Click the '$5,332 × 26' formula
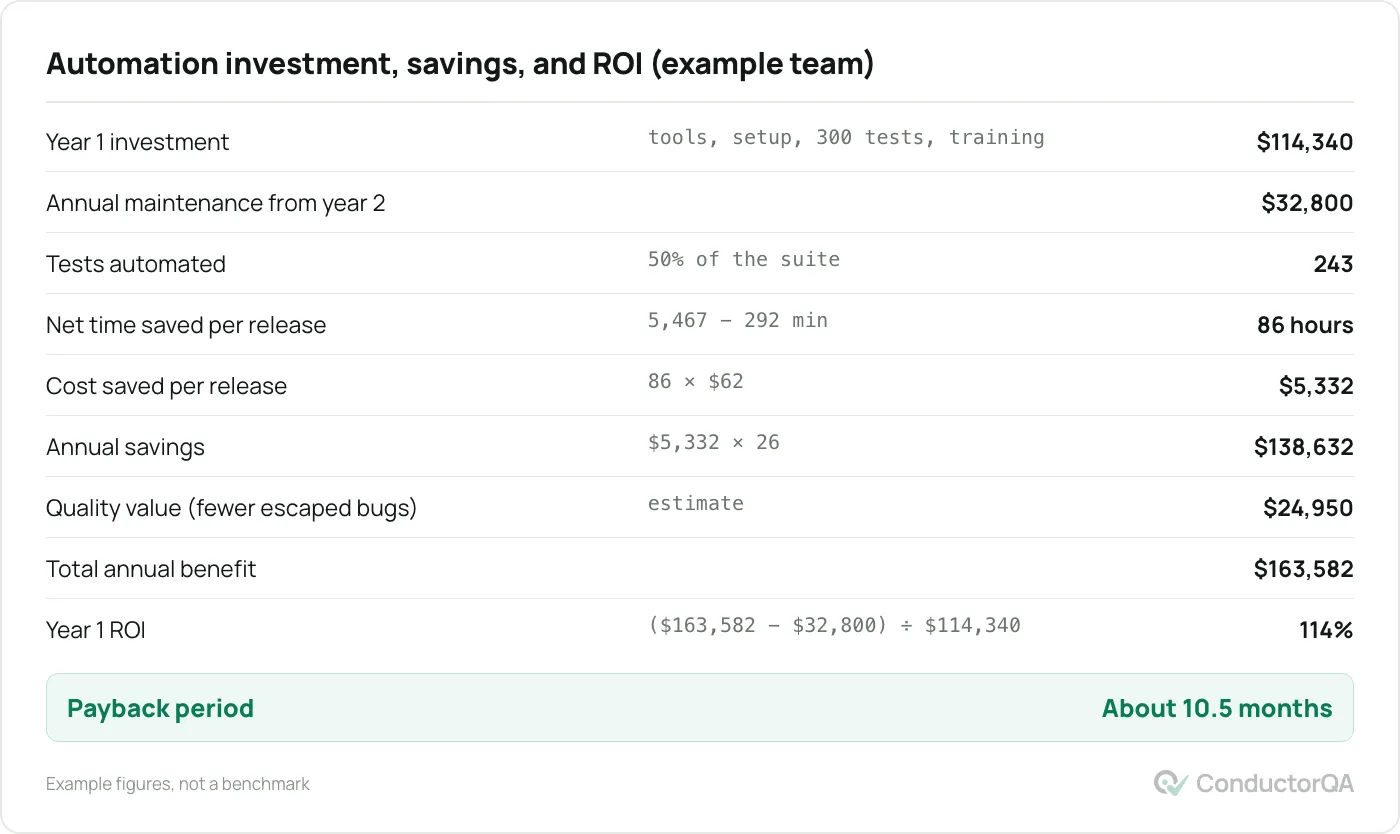The height and width of the screenshot is (834, 1400). 714,442
